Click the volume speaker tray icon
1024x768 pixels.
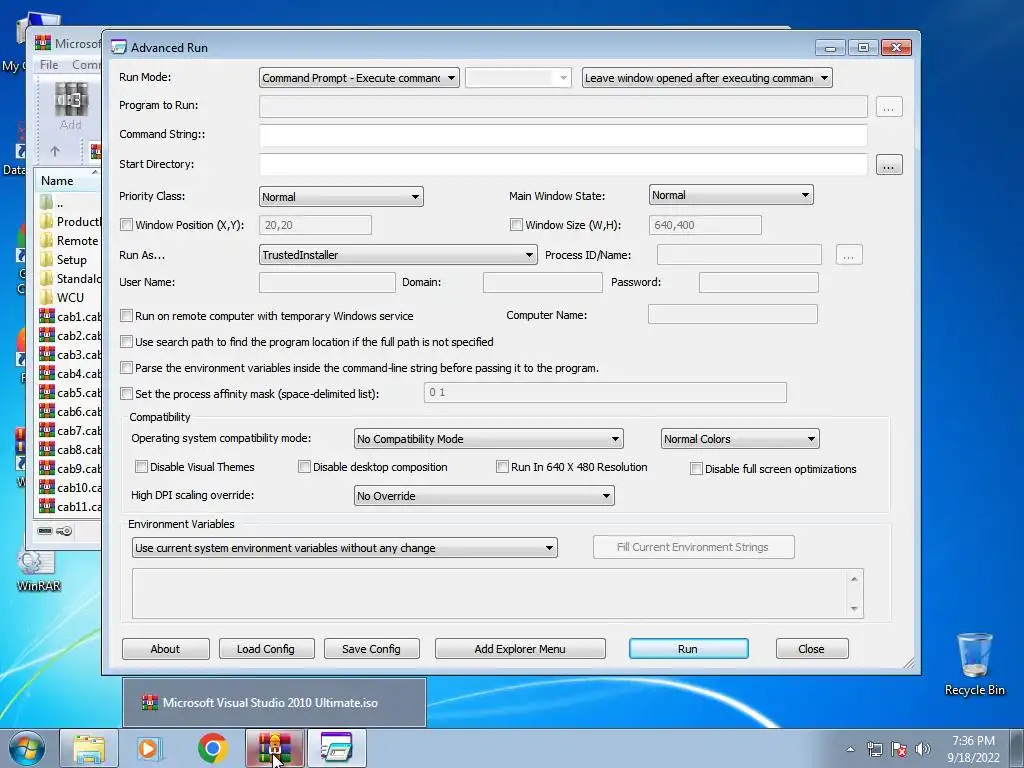tap(923, 749)
